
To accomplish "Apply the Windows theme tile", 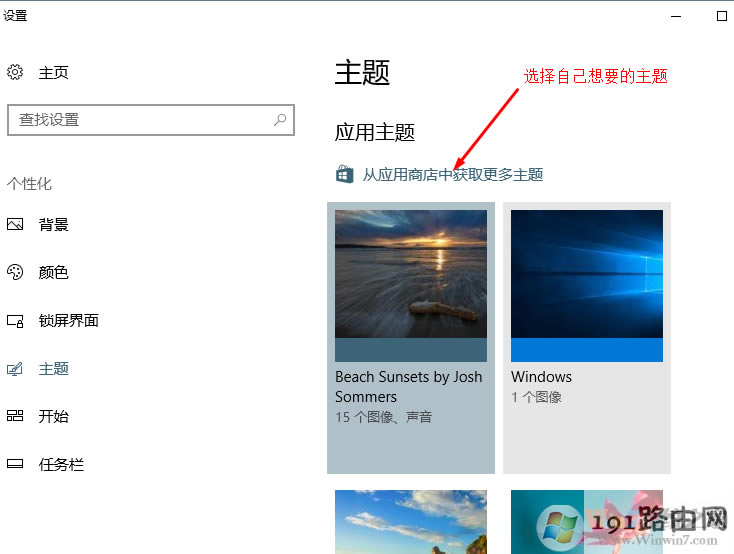I will [587, 336].
